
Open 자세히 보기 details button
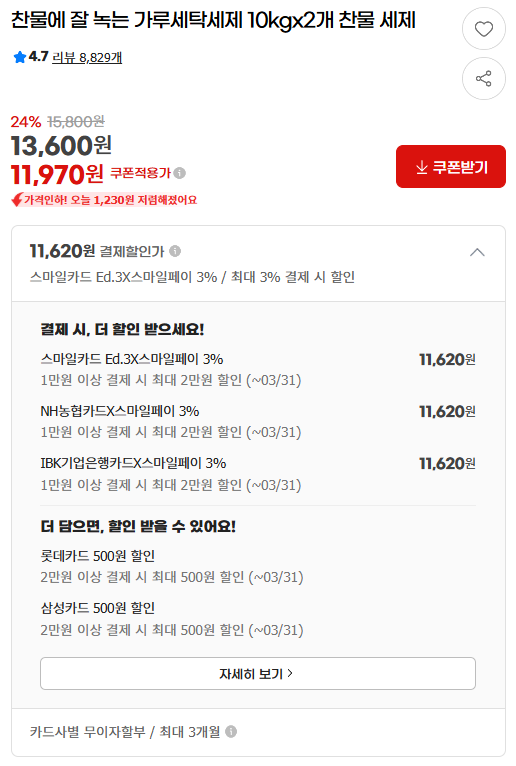258,674
